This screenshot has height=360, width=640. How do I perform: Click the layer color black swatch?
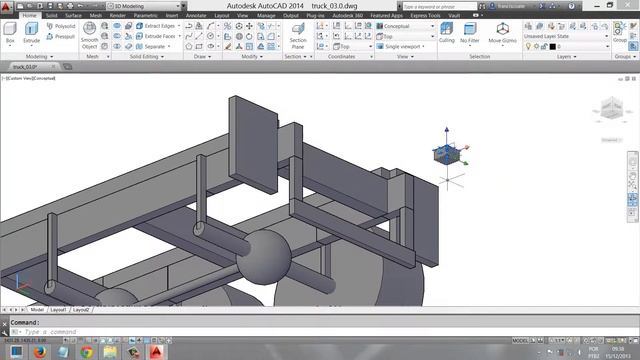click(x=553, y=47)
